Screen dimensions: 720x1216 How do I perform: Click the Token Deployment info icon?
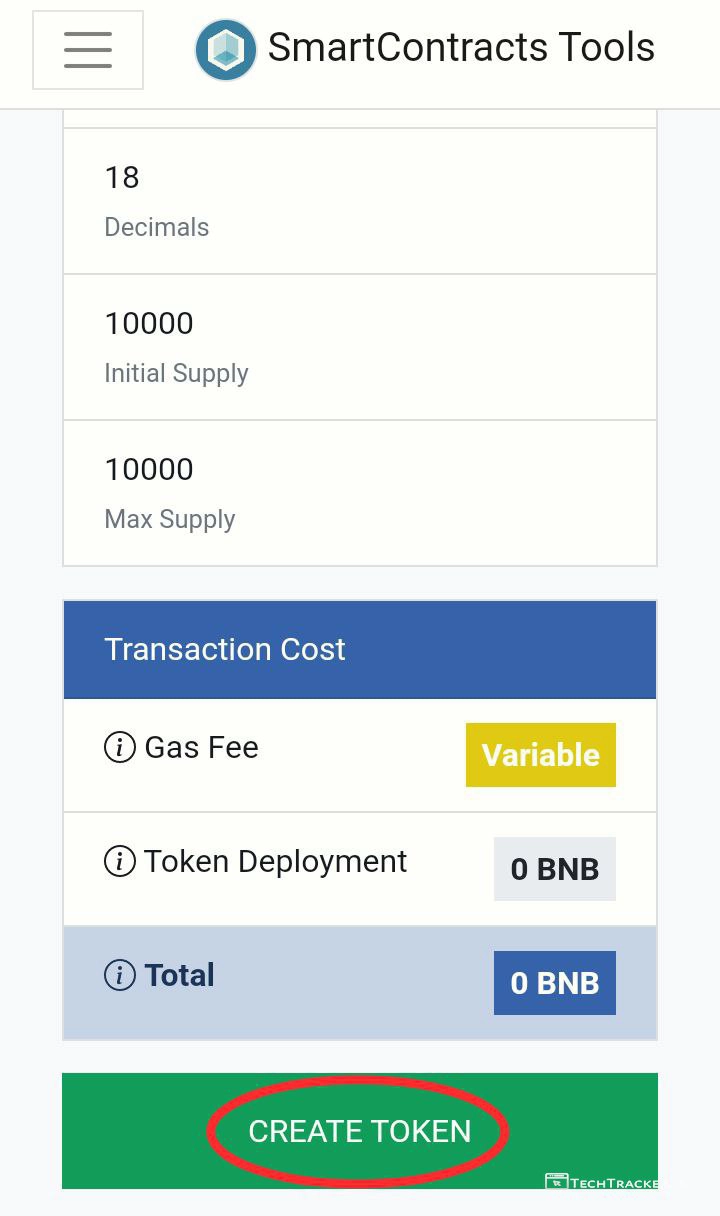click(x=120, y=861)
